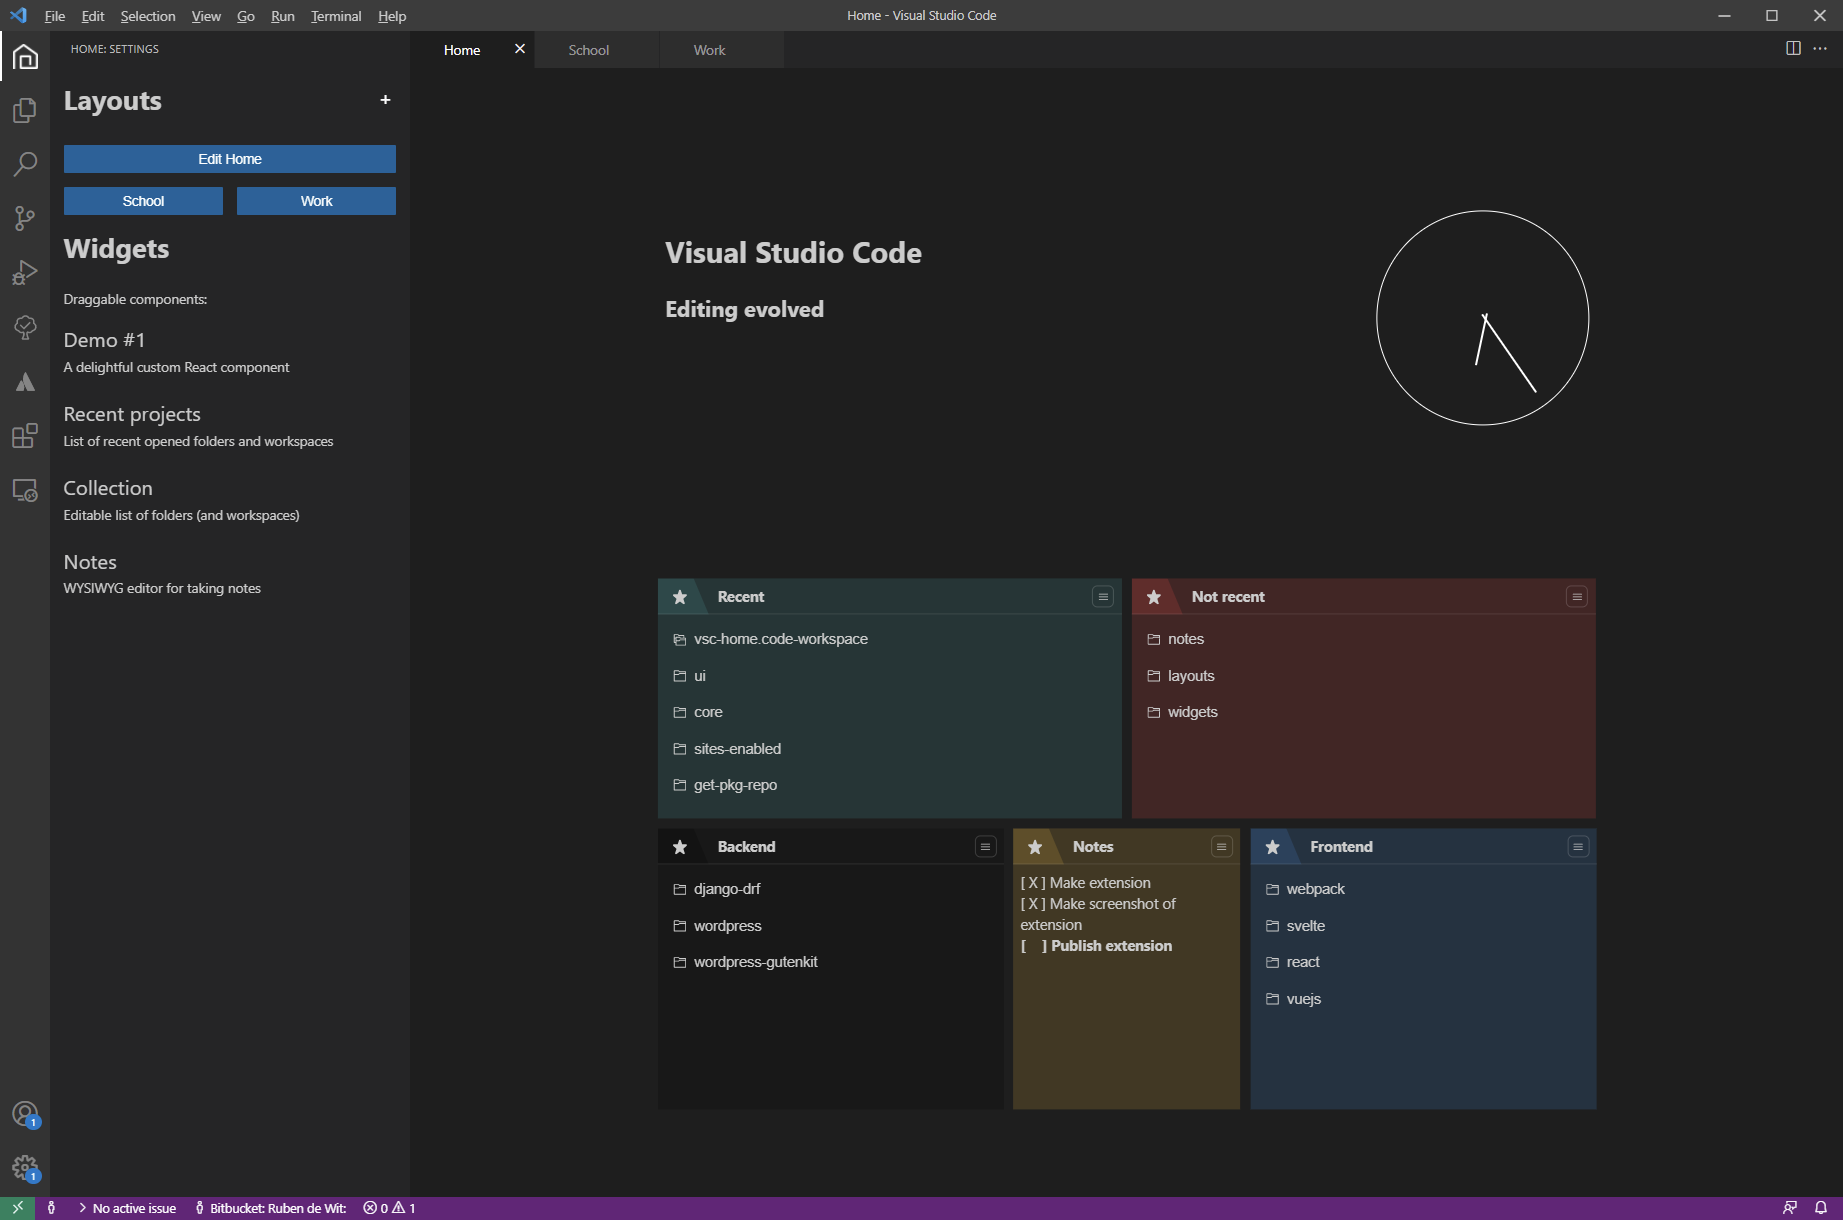
Task: Open the editor More Actions ellipsis
Action: click(x=1820, y=48)
